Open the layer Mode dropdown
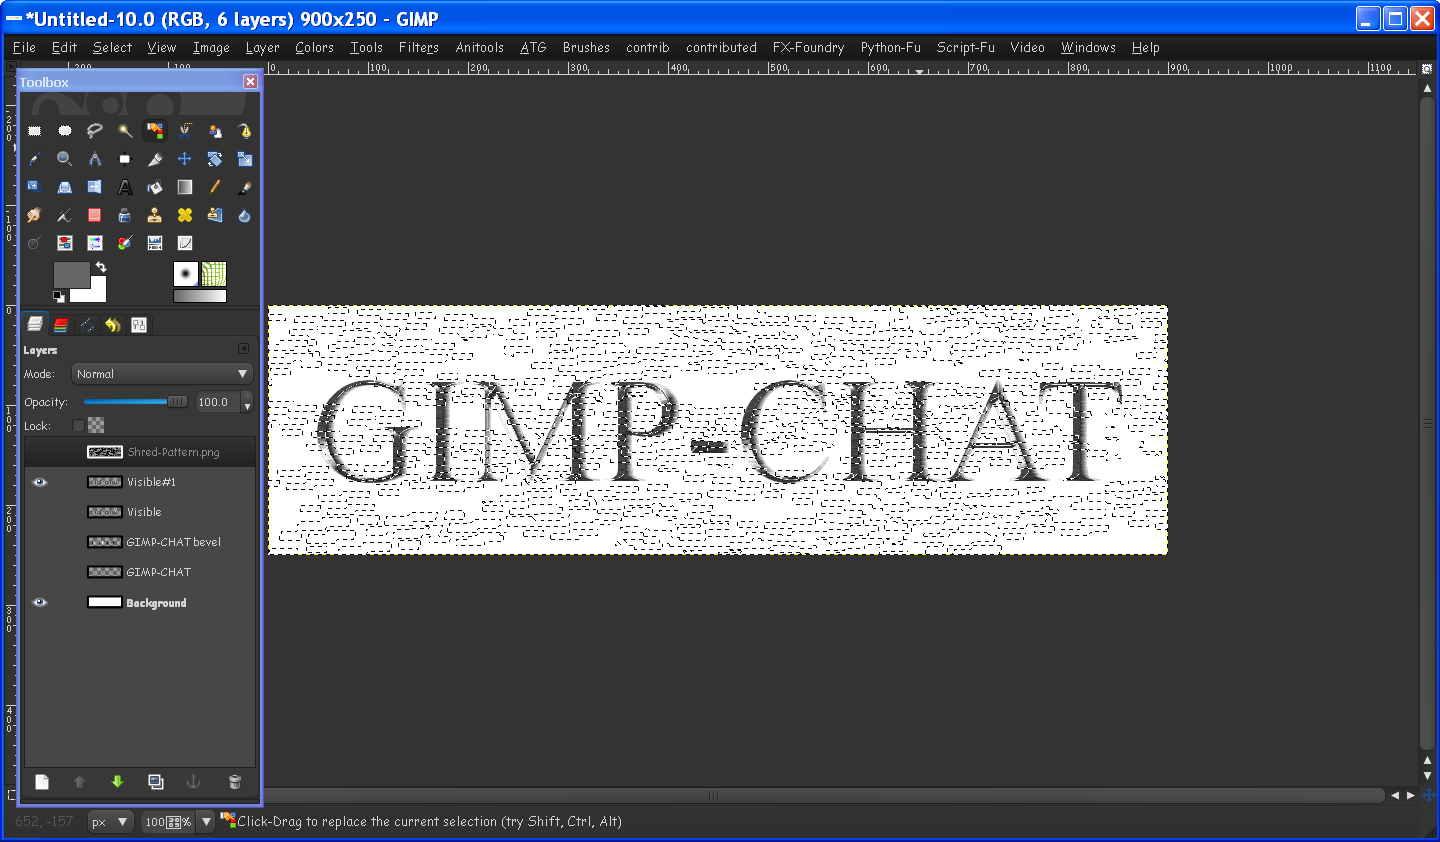 (x=162, y=374)
